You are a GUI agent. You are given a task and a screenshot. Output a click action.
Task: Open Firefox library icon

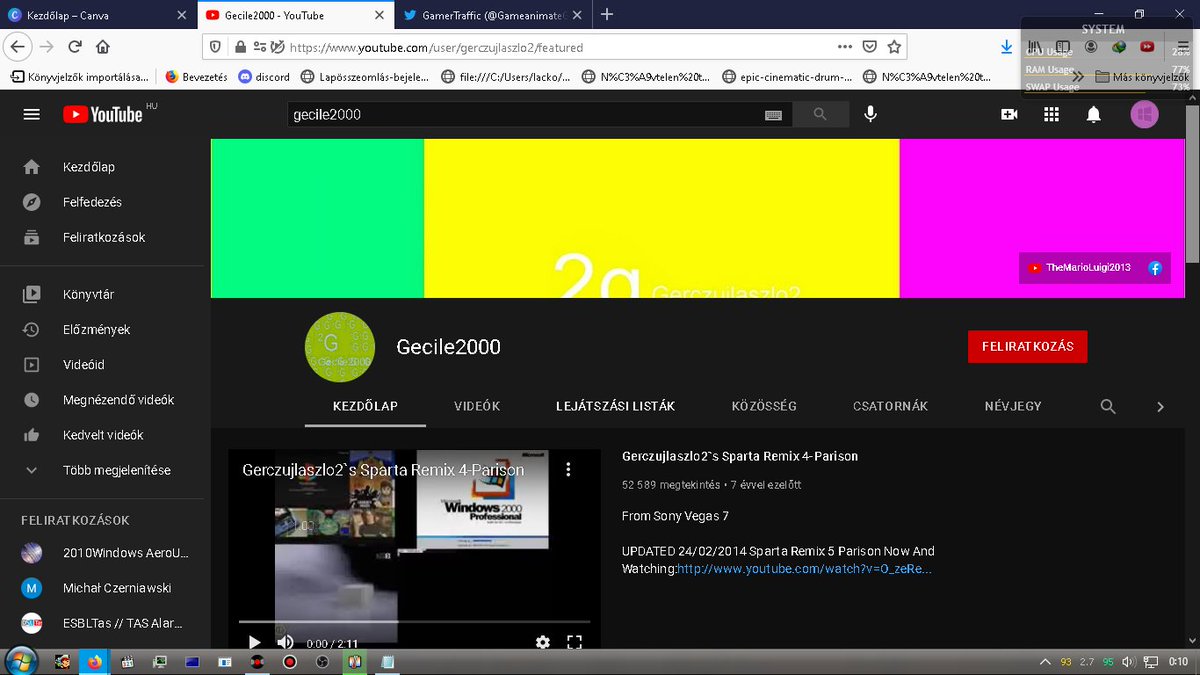pos(1036,47)
